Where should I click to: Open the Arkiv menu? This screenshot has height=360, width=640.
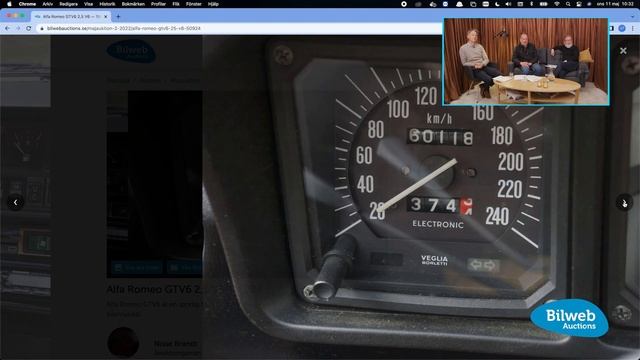click(x=48, y=4)
